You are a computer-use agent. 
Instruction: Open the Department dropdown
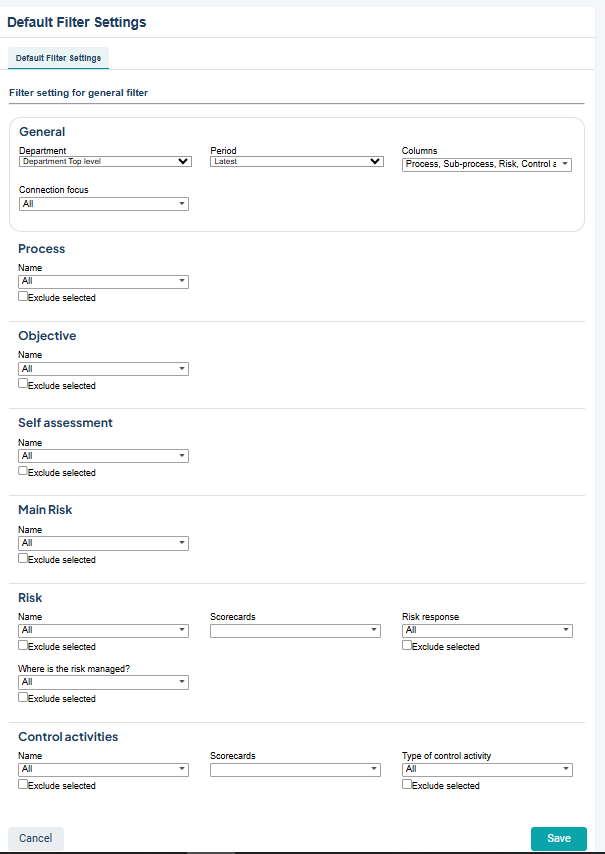105,161
